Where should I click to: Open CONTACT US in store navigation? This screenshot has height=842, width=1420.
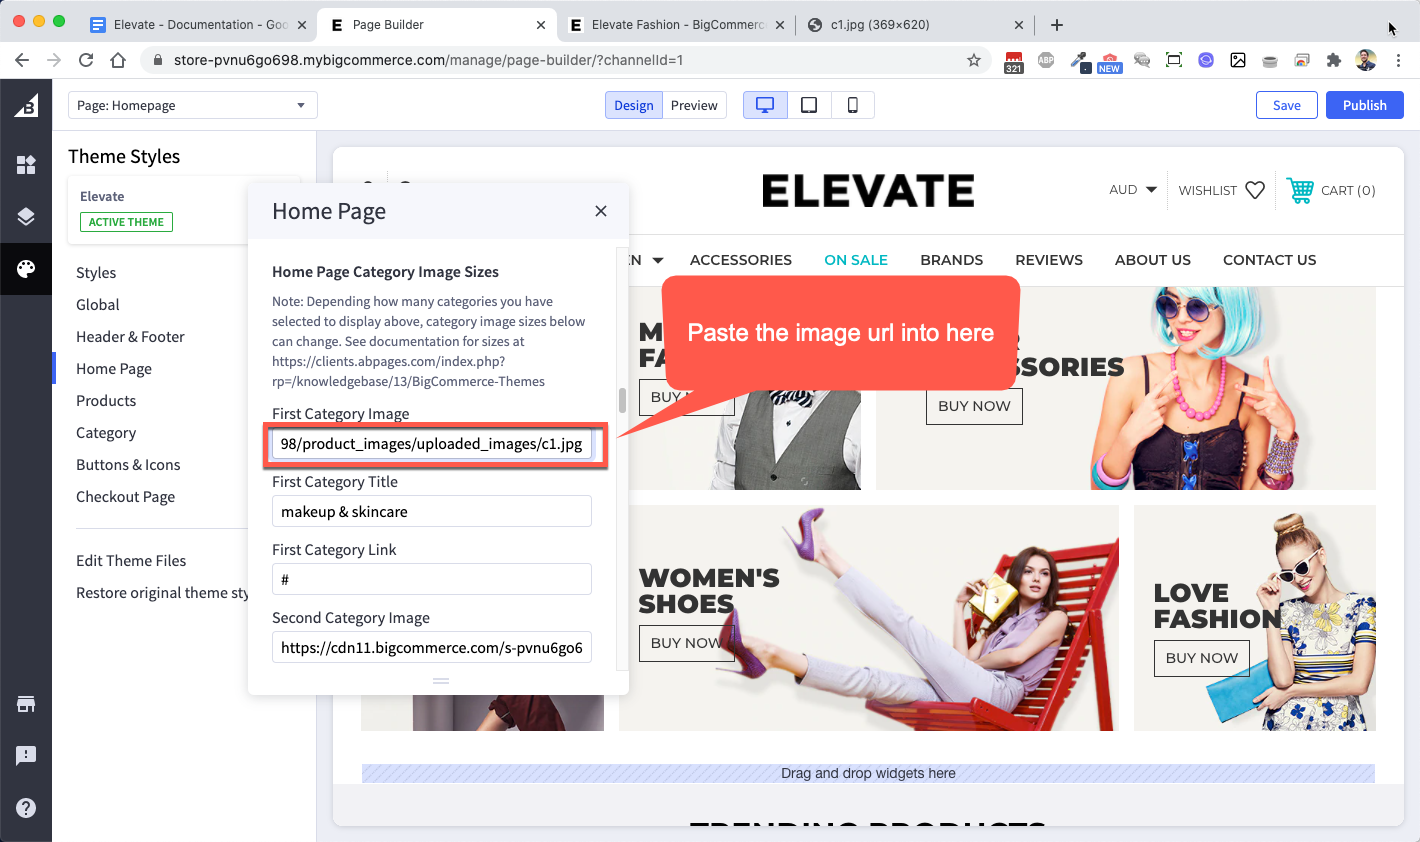(1270, 260)
